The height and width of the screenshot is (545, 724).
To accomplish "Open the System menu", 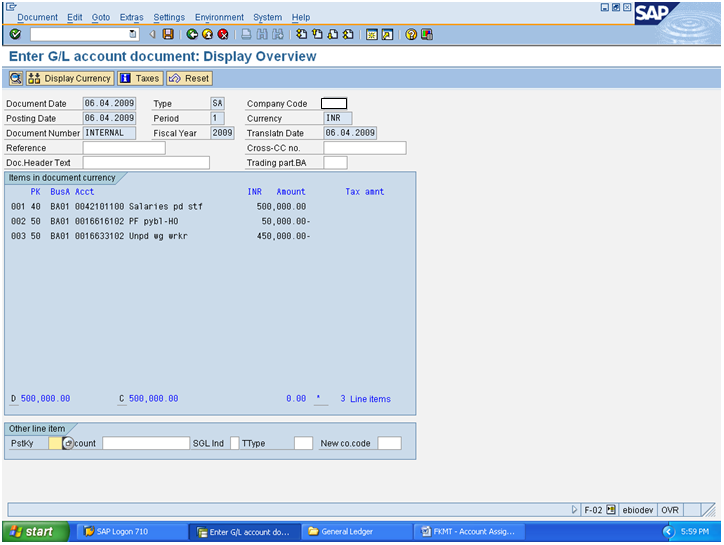I will (x=267, y=17).
